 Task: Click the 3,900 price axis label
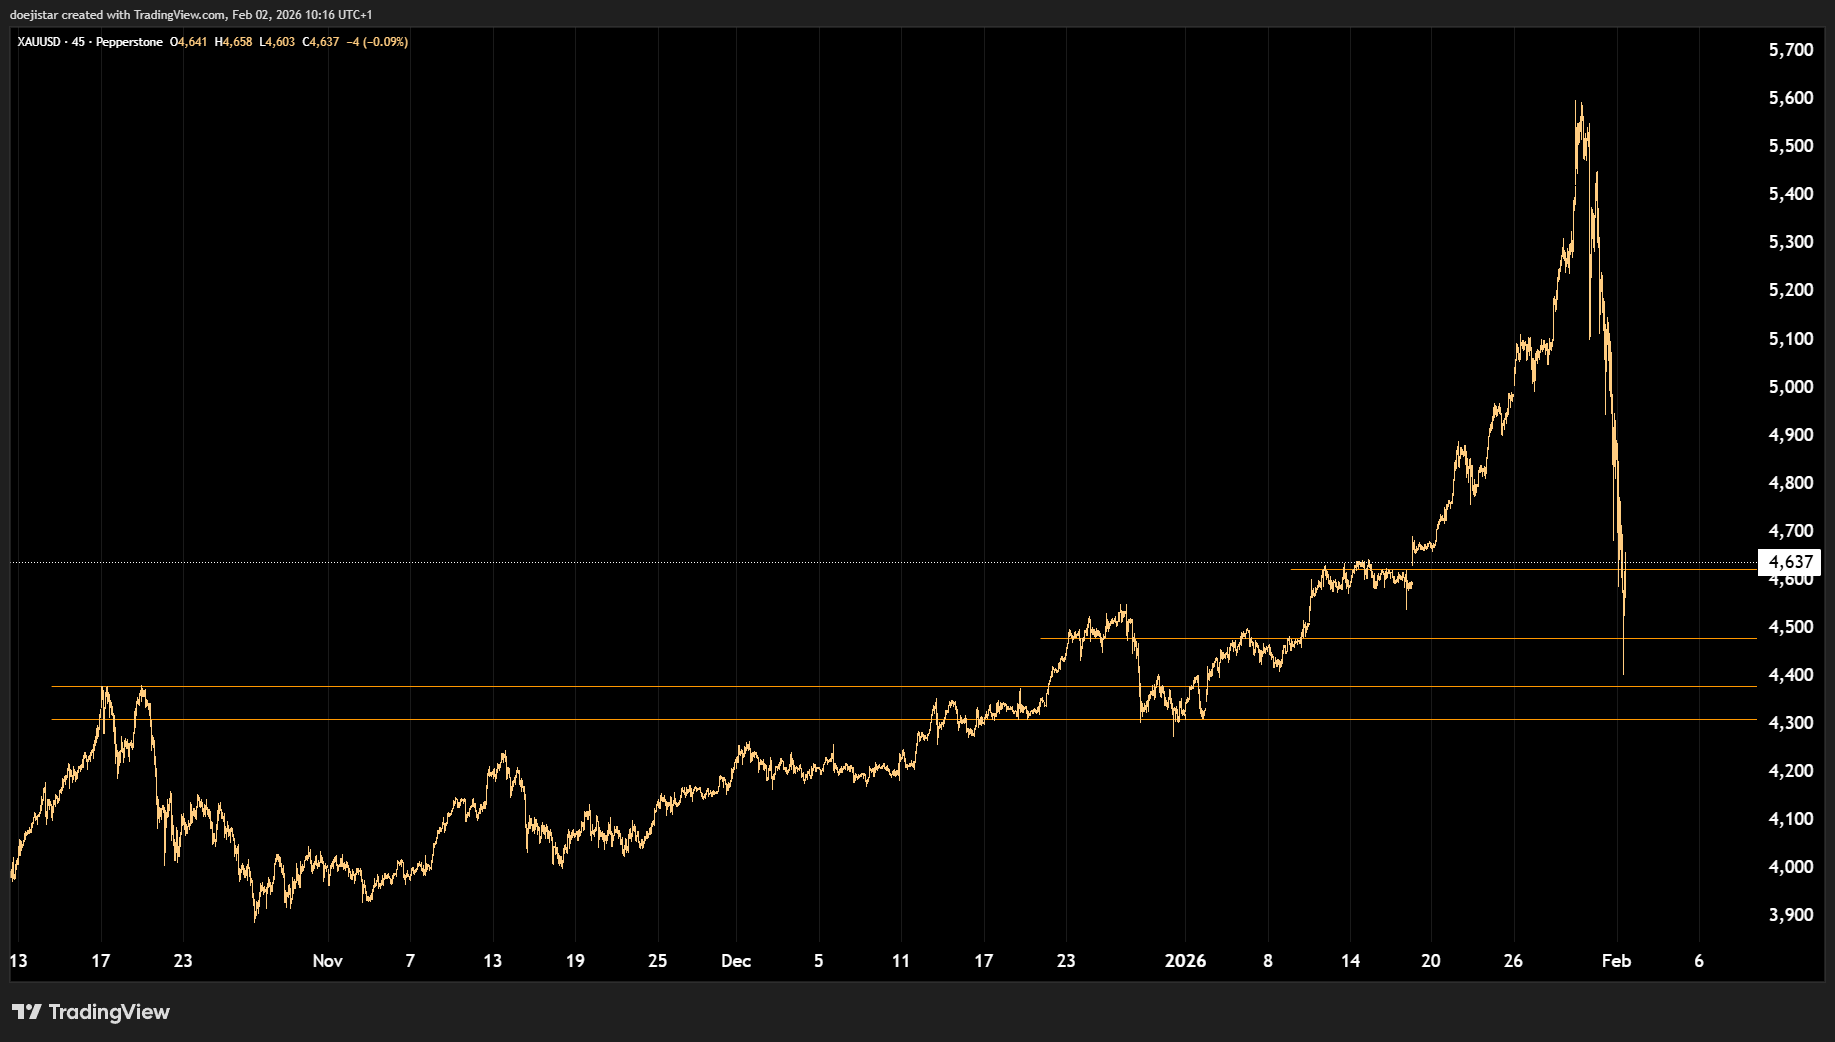tap(1790, 915)
